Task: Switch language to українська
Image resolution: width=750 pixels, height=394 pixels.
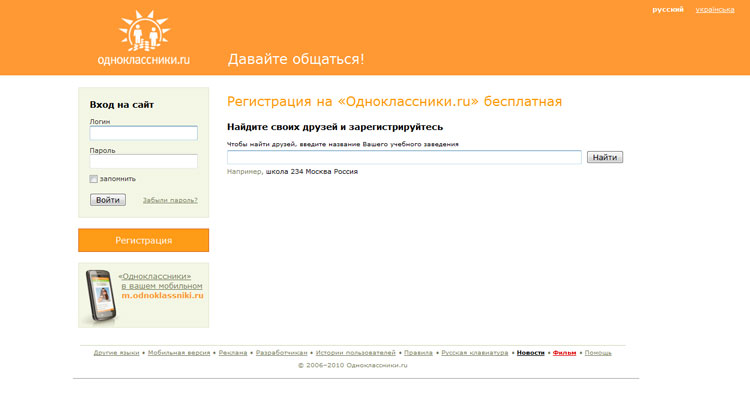Action: pyautogui.click(x=715, y=10)
